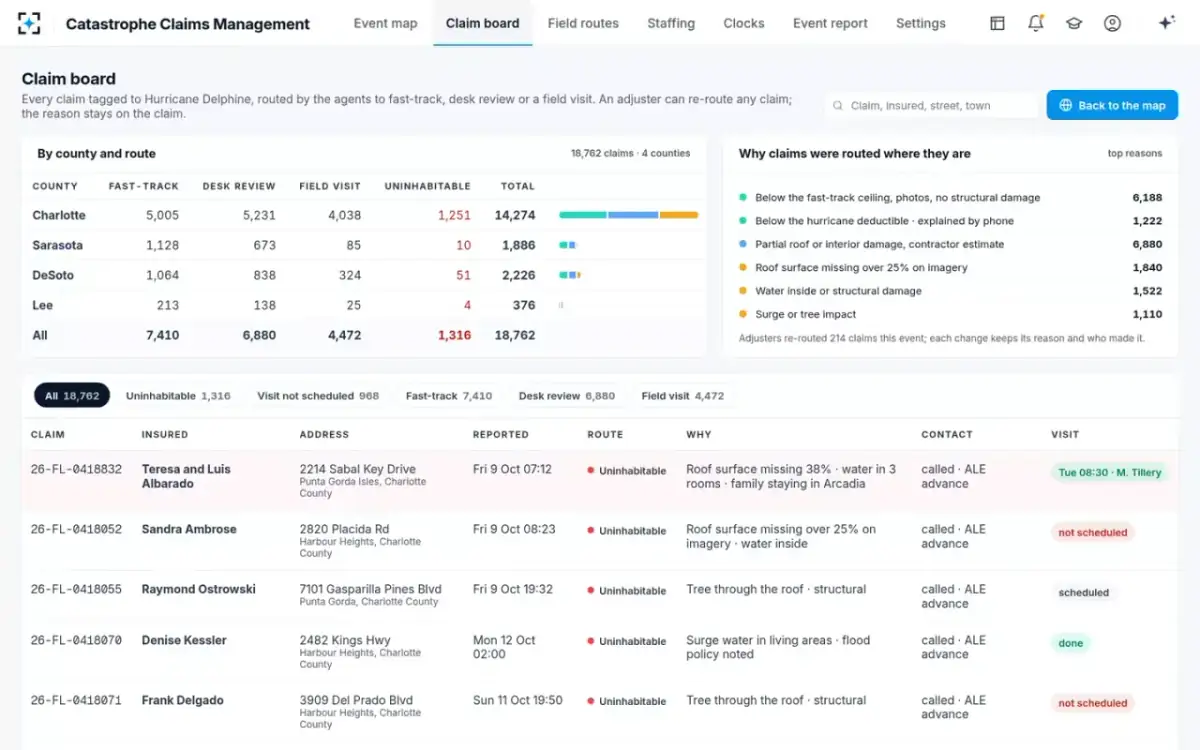Open Settings tab
The width and height of the screenshot is (1200, 750).
[921, 23]
